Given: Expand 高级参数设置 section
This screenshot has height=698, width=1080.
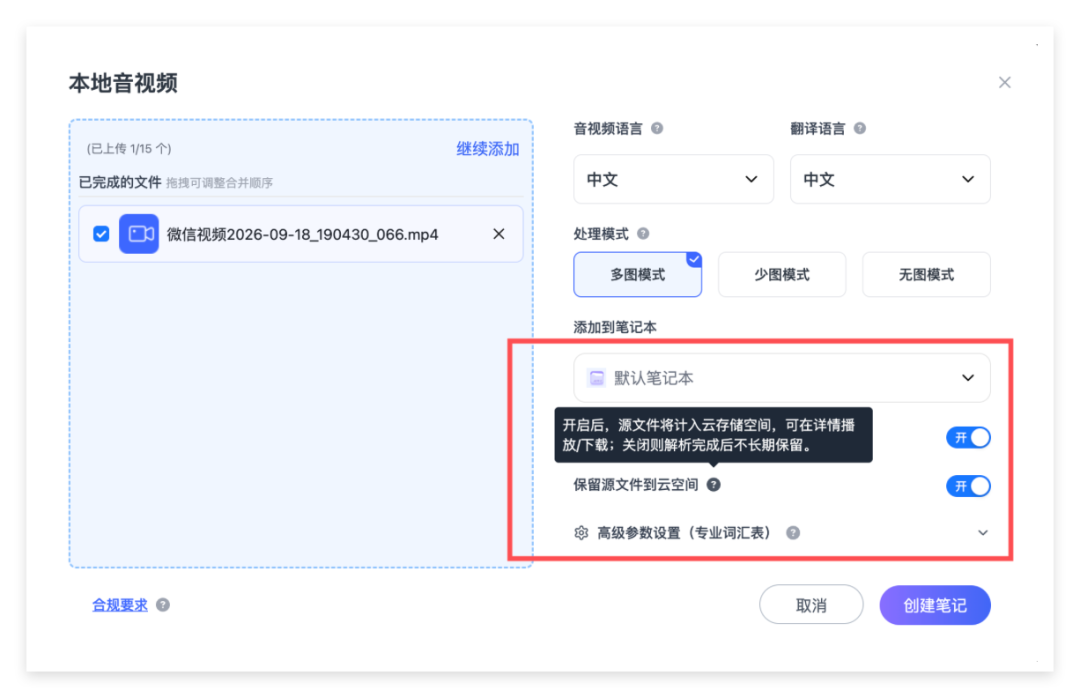Looking at the screenshot, I should [983, 533].
